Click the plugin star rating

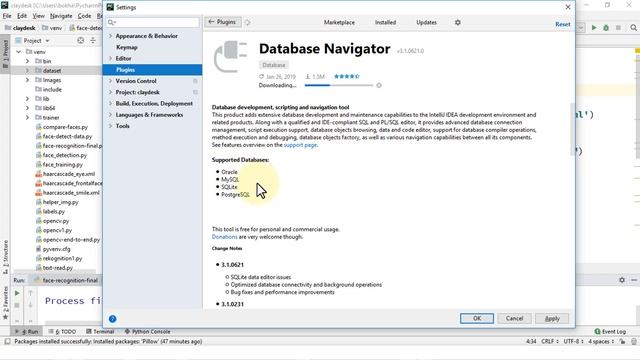pos(347,76)
